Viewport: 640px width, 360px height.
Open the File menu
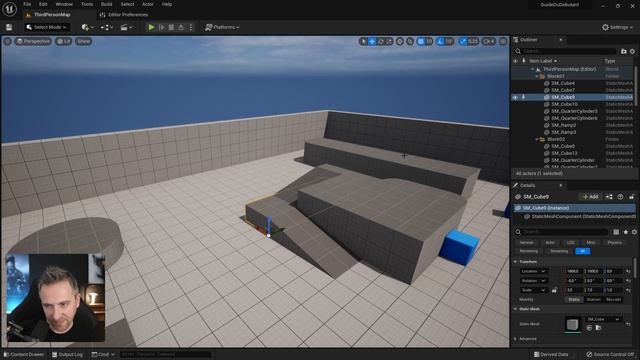pos(27,4)
